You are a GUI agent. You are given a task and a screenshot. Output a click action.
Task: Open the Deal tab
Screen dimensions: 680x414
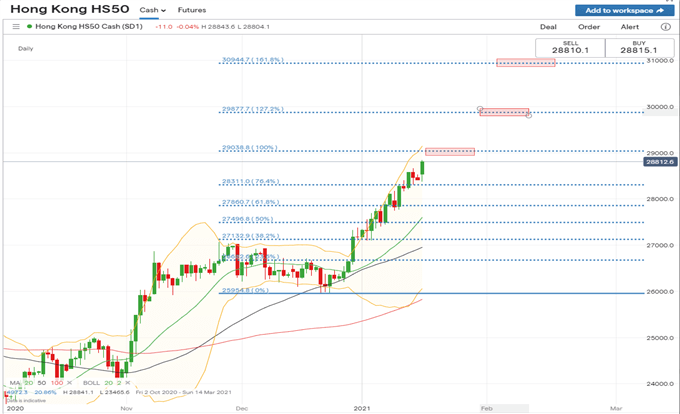pos(548,27)
